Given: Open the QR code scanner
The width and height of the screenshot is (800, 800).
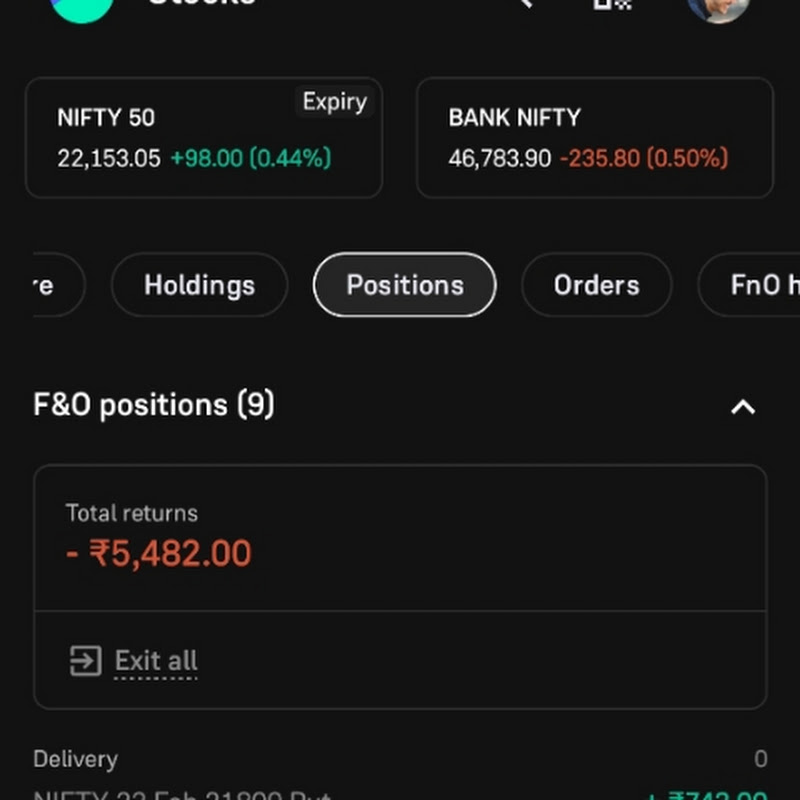Looking at the screenshot, I should [x=612, y=4].
